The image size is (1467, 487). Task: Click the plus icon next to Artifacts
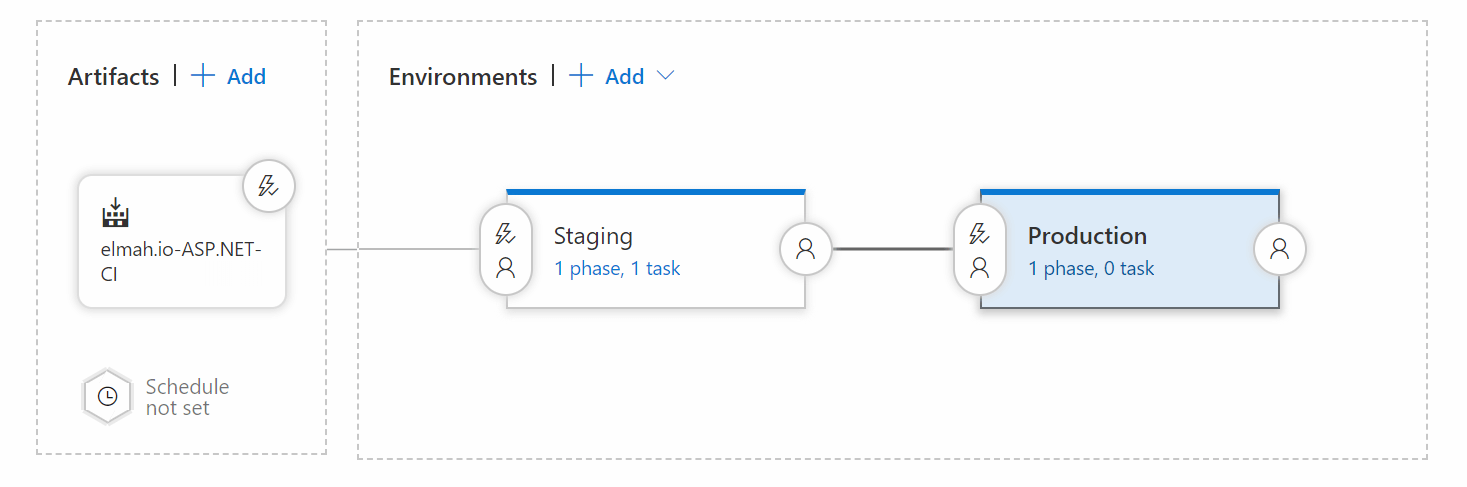[203, 76]
